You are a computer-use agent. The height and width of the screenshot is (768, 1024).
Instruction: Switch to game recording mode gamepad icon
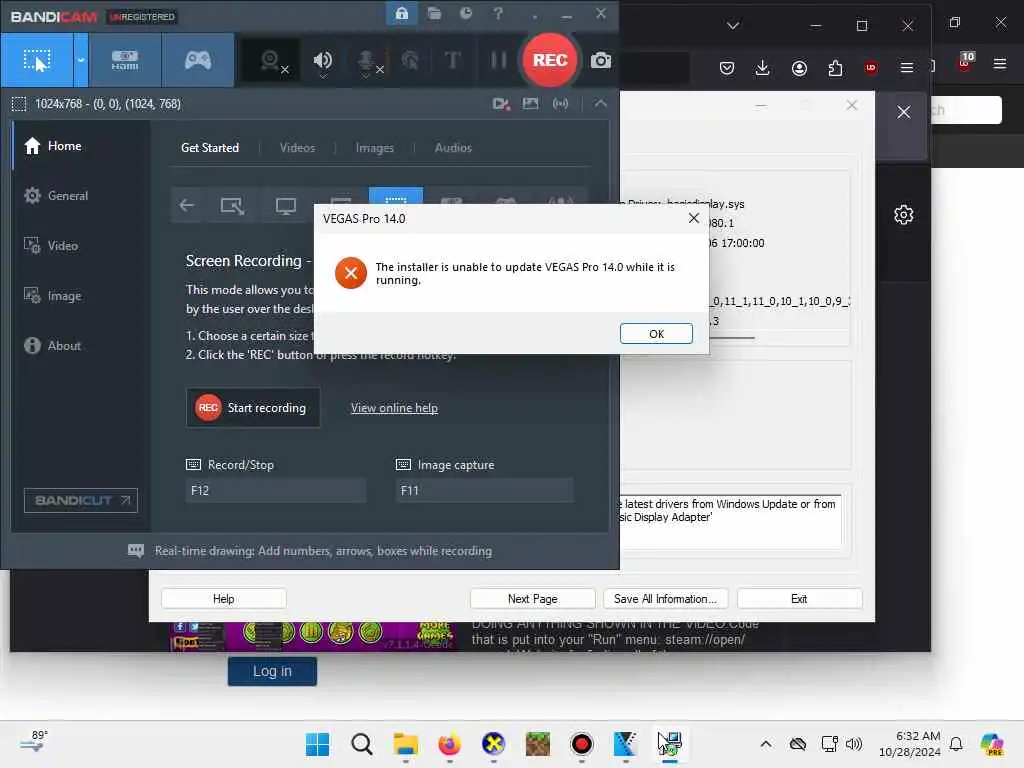197,61
